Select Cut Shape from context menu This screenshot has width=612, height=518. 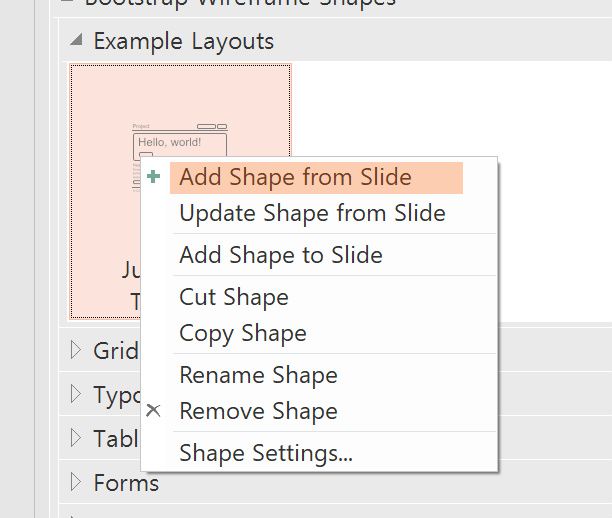234,297
